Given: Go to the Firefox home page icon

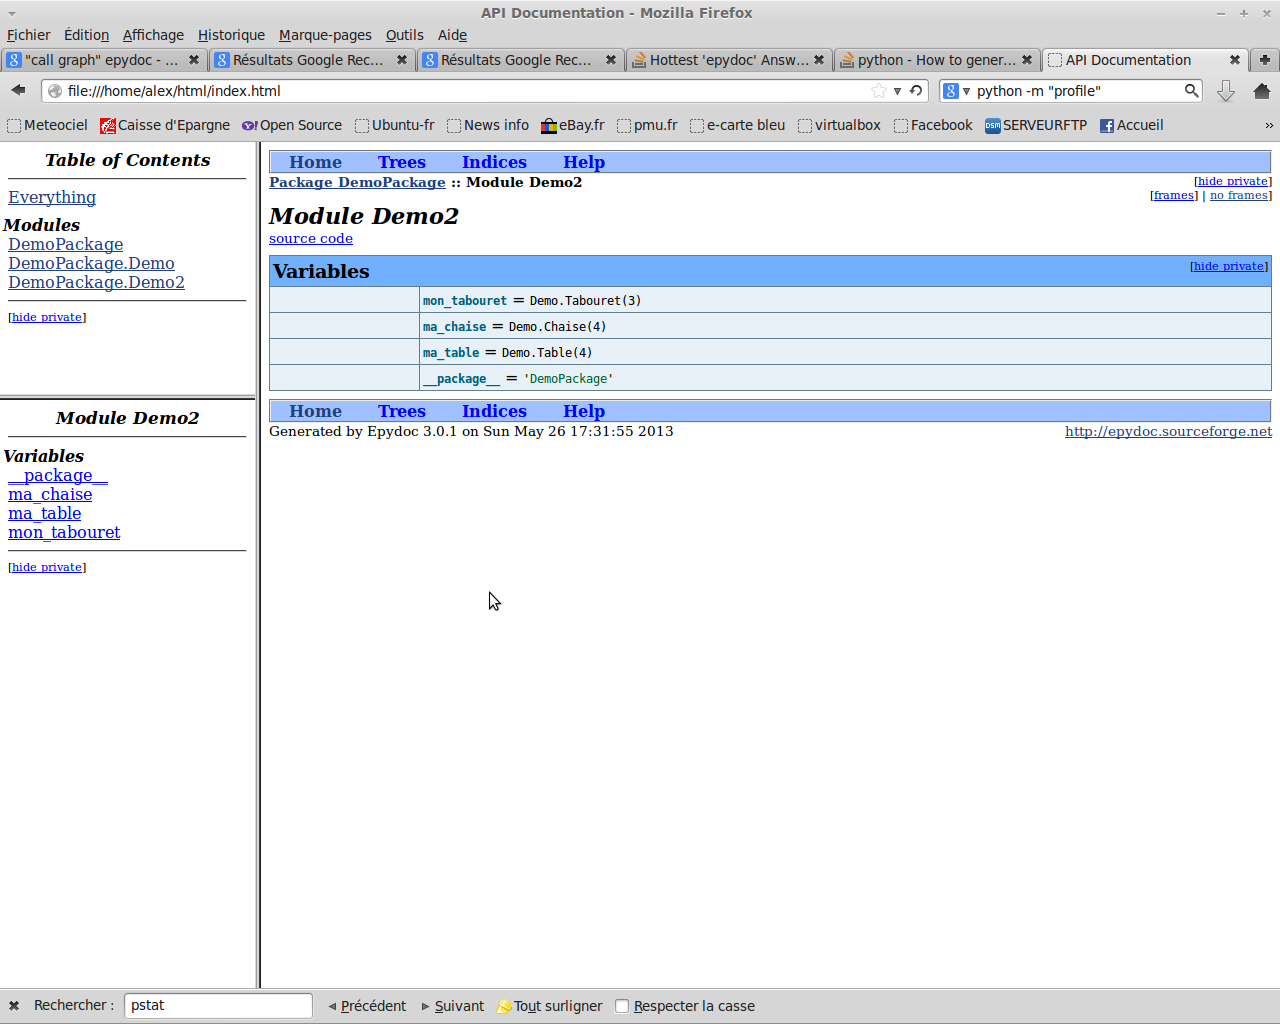Looking at the screenshot, I should pos(1262,91).
